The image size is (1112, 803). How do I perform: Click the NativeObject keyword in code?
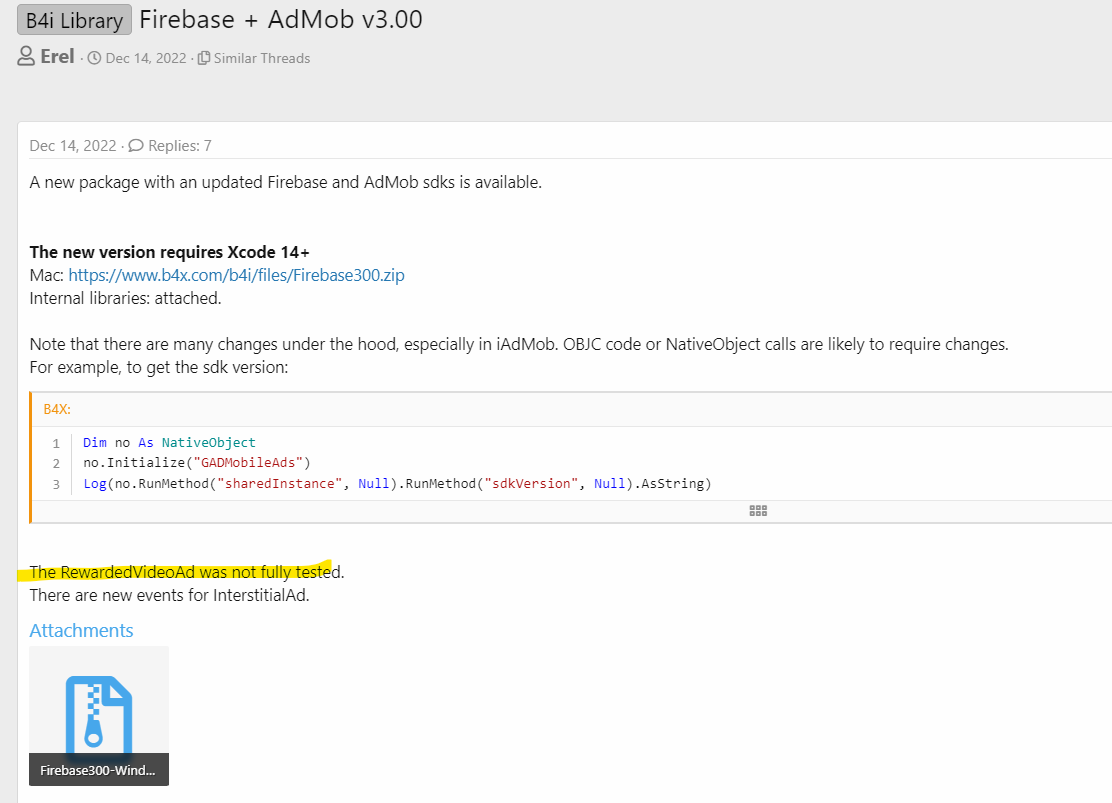coord(208,442)
